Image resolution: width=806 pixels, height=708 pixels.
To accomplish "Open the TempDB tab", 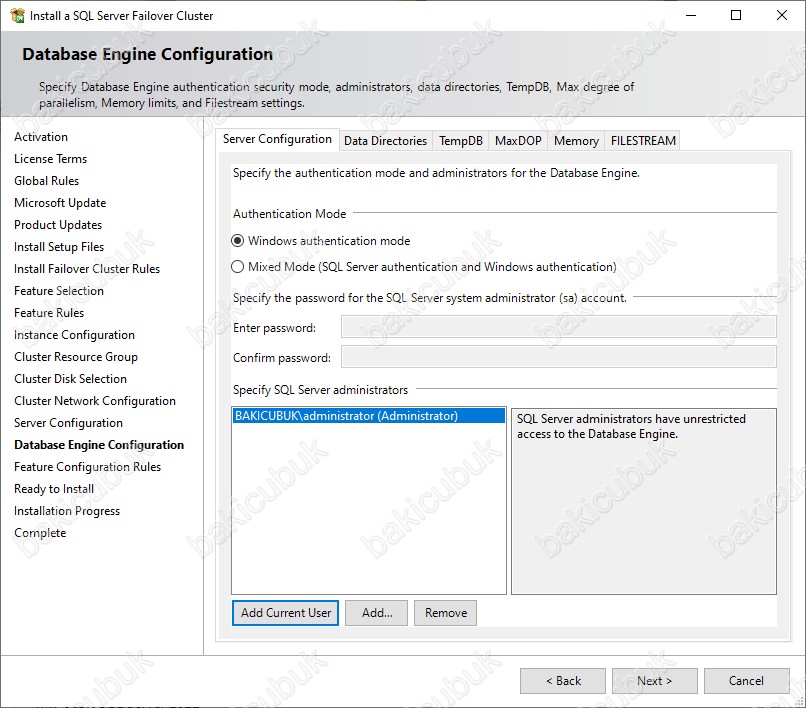I will tap(461, 141).
